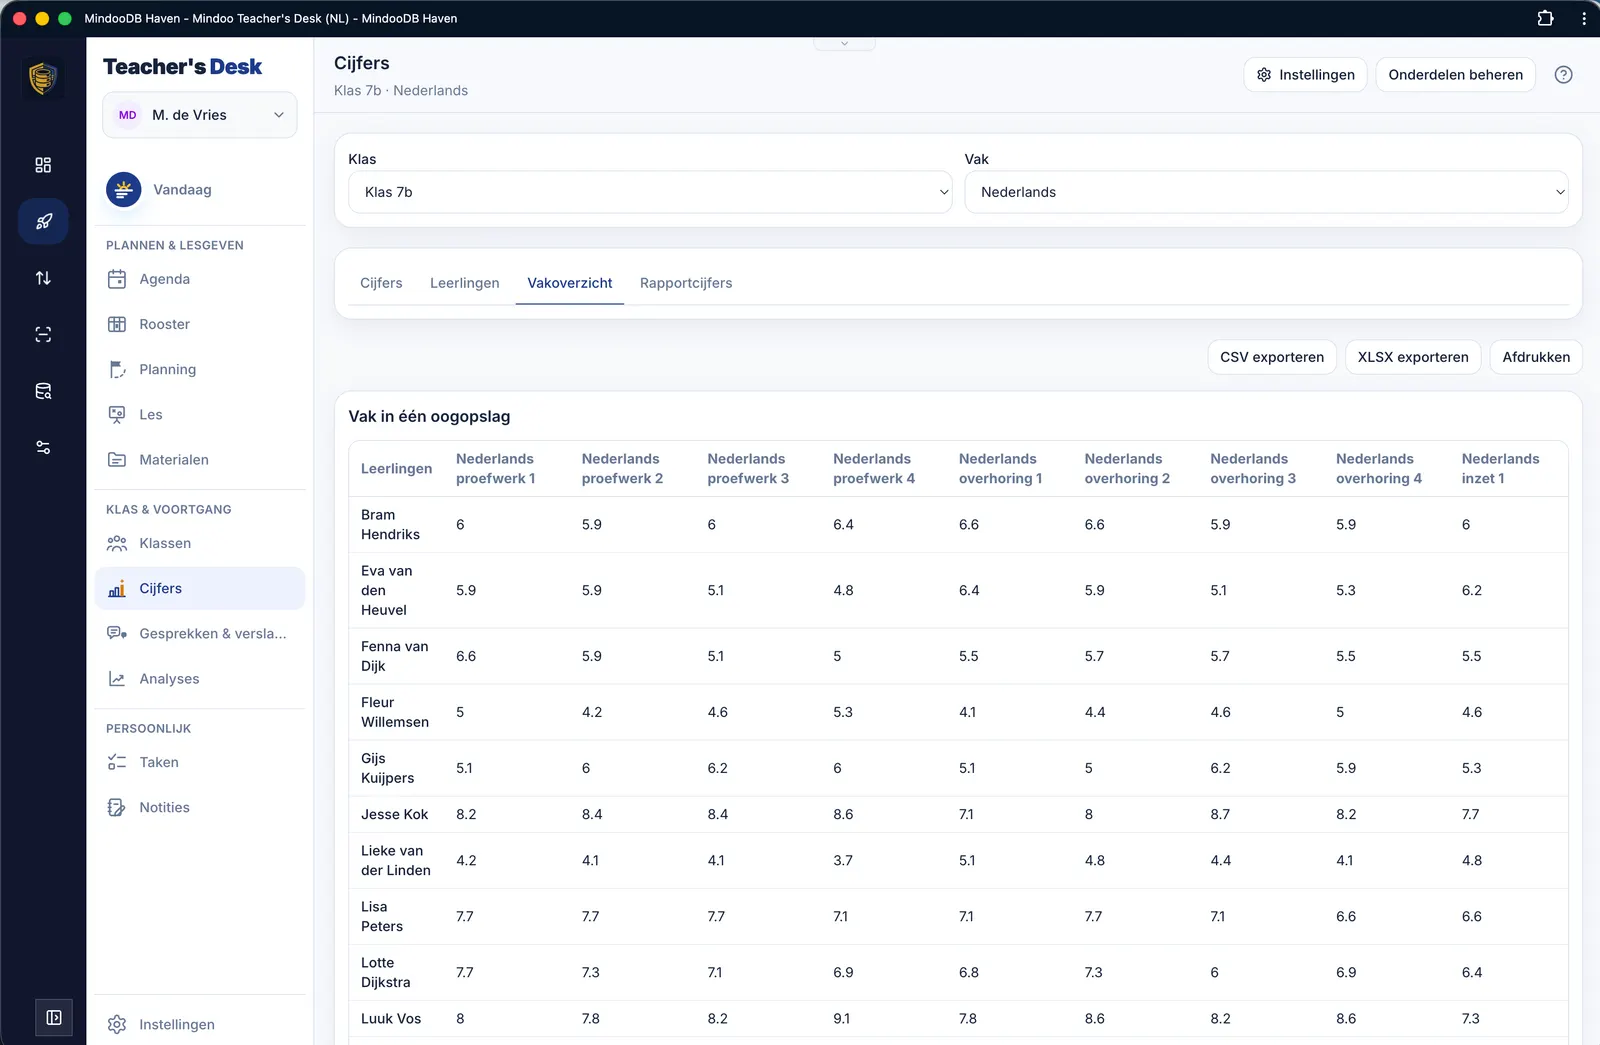
Task: Open the Vak dropdown showing Nederlands
Action: point(1266,192)
